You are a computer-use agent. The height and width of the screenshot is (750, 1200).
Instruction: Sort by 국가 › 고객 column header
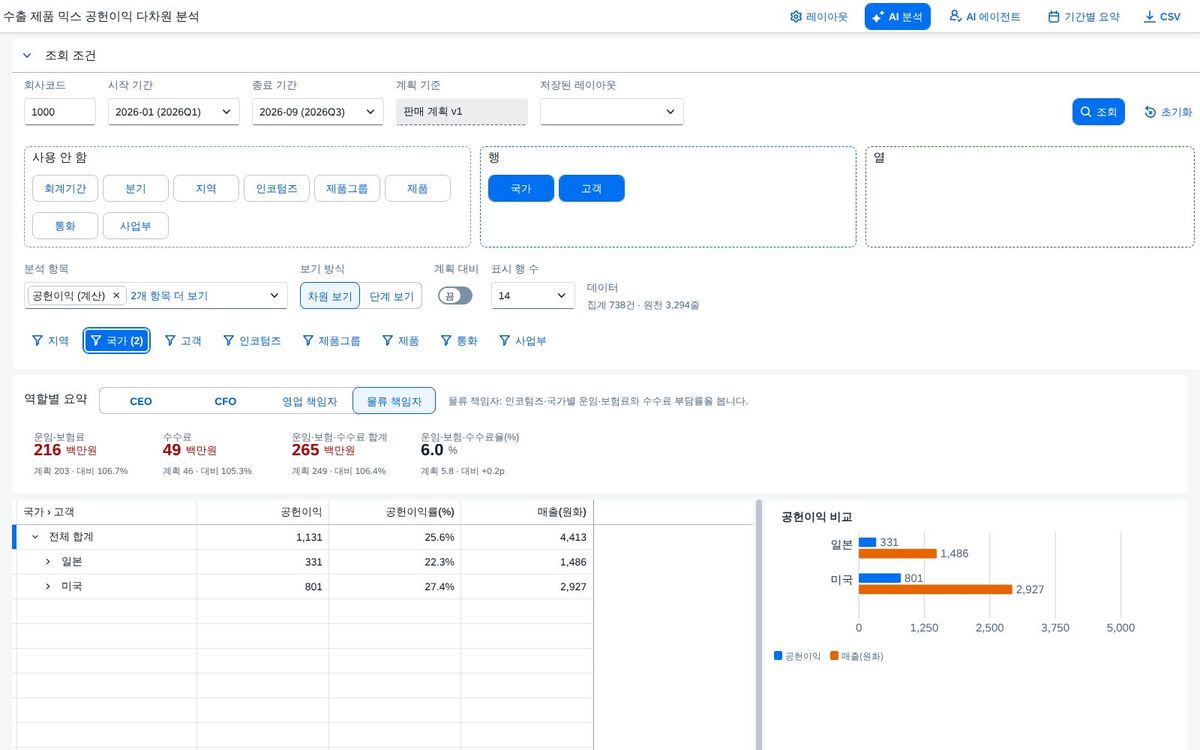106,512
